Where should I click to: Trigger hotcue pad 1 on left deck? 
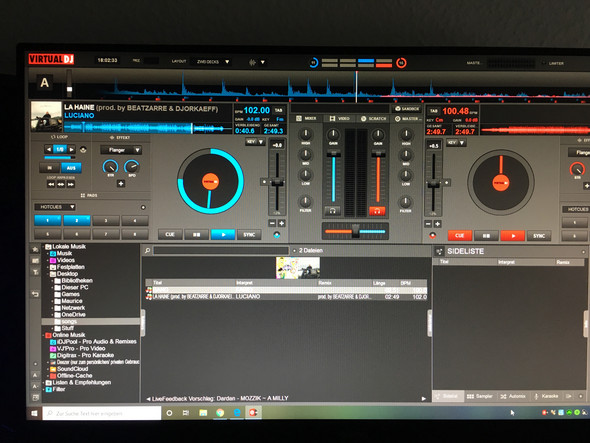[47, 220]
